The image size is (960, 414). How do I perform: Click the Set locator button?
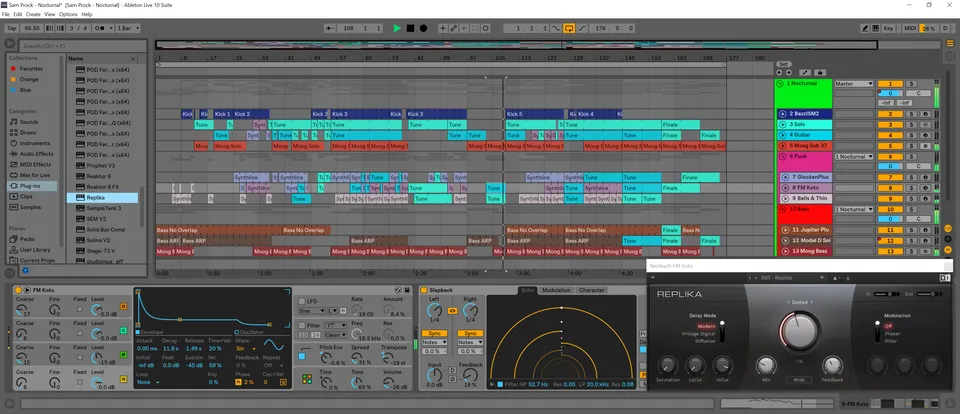784,64
